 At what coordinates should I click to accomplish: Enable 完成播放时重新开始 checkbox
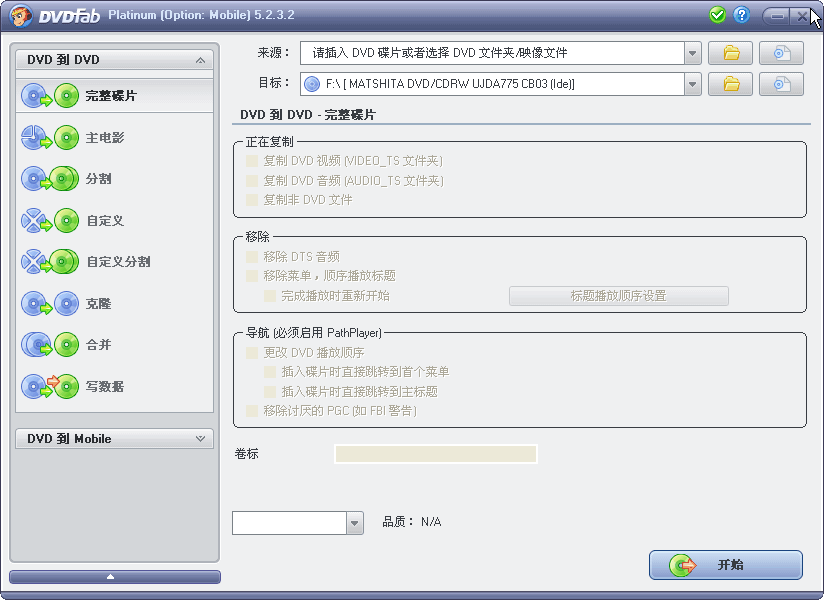click(270, 296)
